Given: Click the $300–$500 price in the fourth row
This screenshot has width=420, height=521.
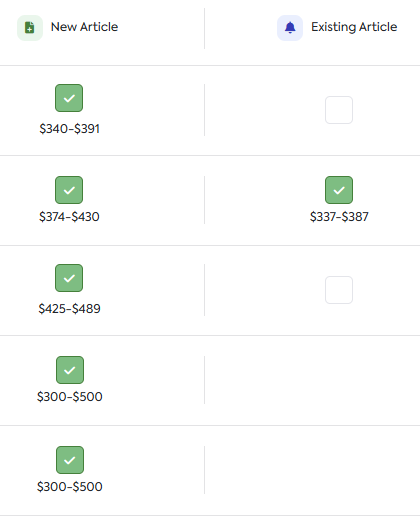Looking at the screenshot, I should [70, 397].
